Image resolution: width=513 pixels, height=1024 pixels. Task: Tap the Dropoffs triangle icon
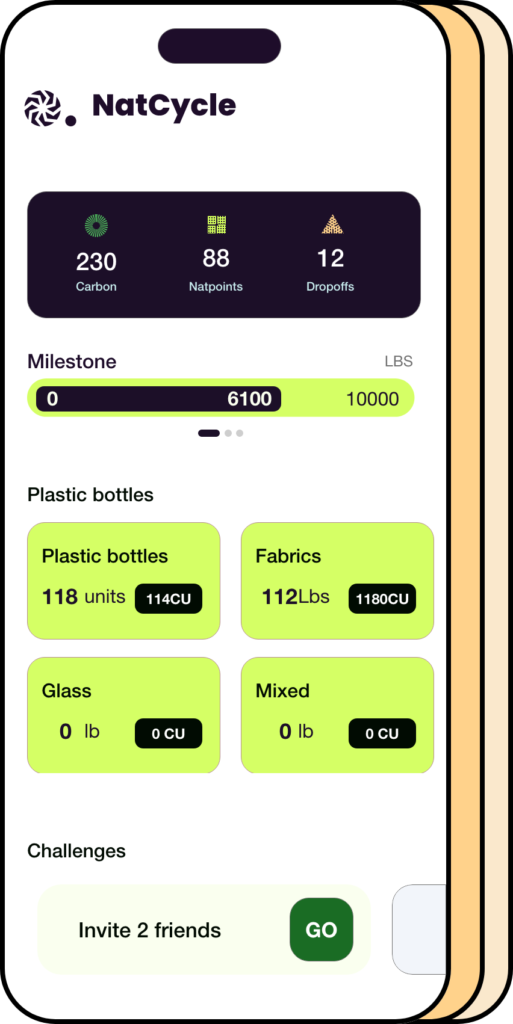(x=332, y=225)
